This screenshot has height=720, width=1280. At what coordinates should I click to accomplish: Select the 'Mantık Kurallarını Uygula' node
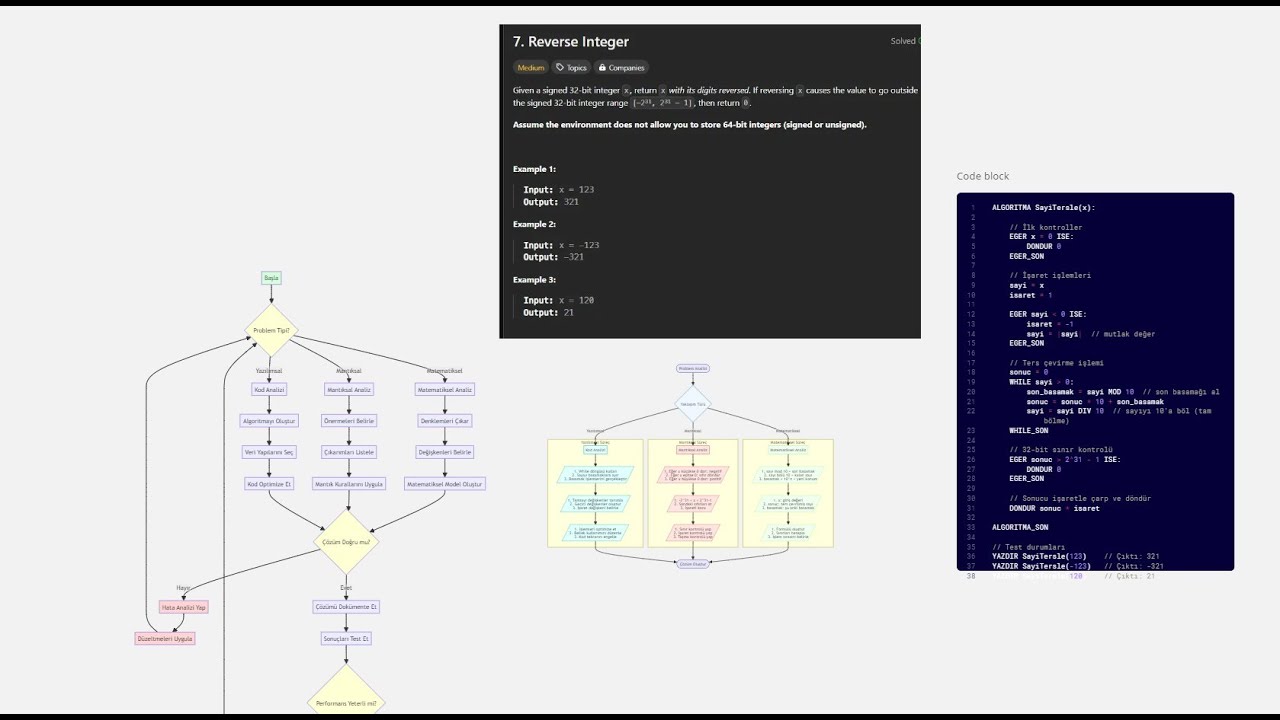coord(349,484)
